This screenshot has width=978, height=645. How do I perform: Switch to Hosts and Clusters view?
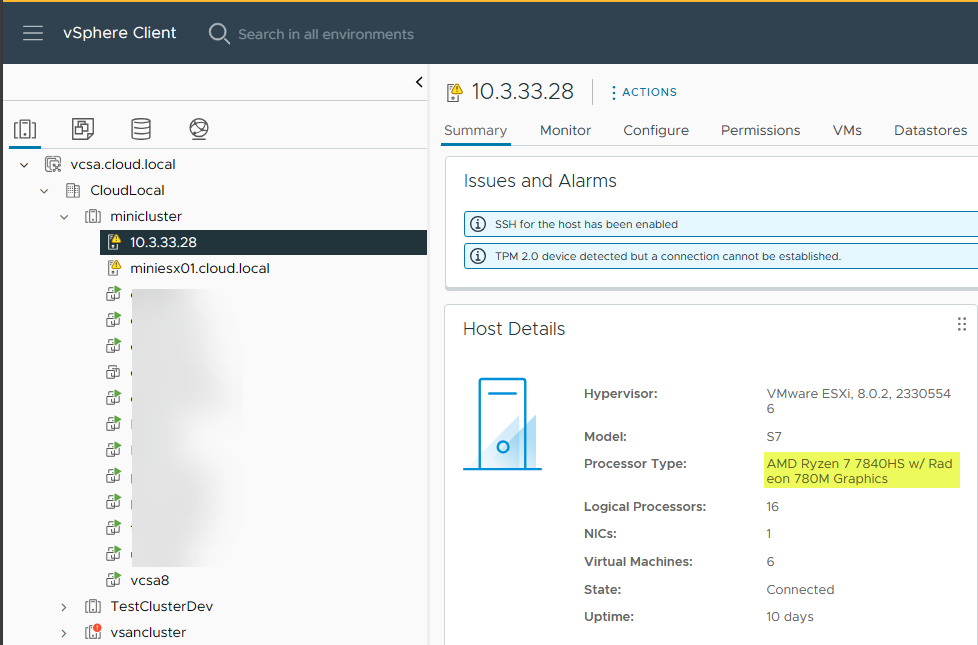(x=25, y=129)
